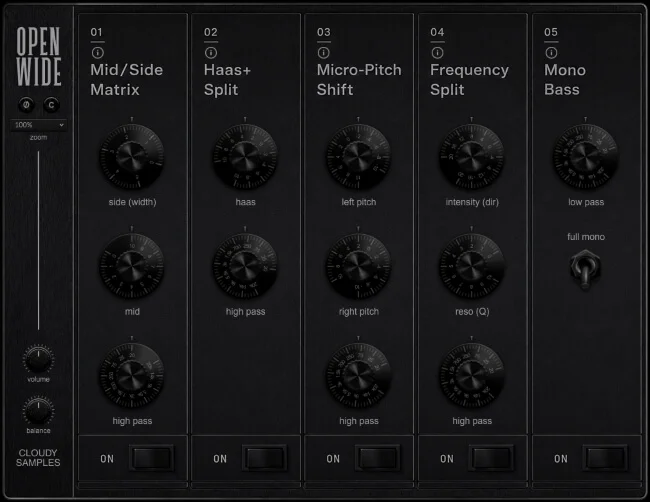The height and width of the screenshot is (502, 650).
Task: Click Micro-Pitch Shift high pass knob
Action: click(x=358, y=376)
